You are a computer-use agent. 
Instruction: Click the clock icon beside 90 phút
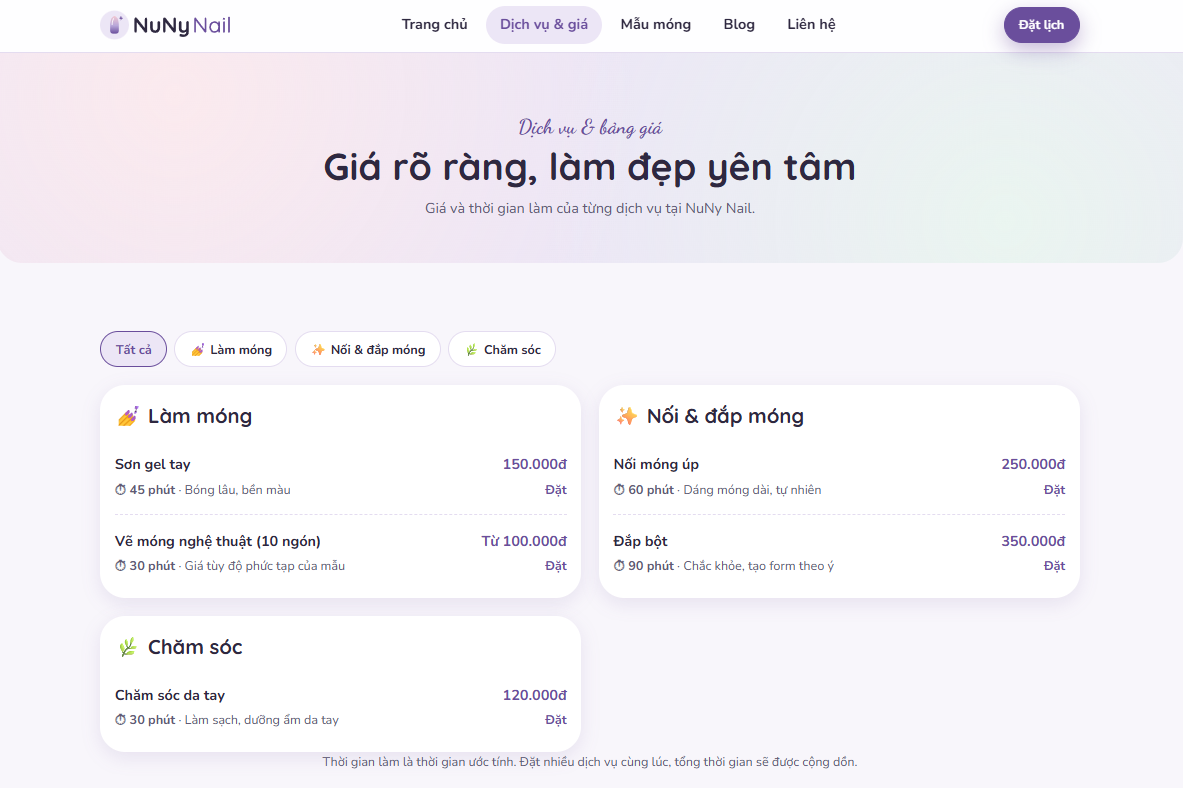[619, 566]
